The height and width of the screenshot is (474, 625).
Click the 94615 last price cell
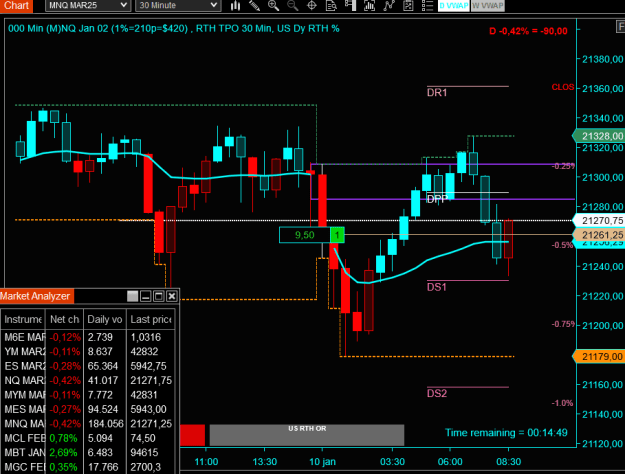coord(151,452)
